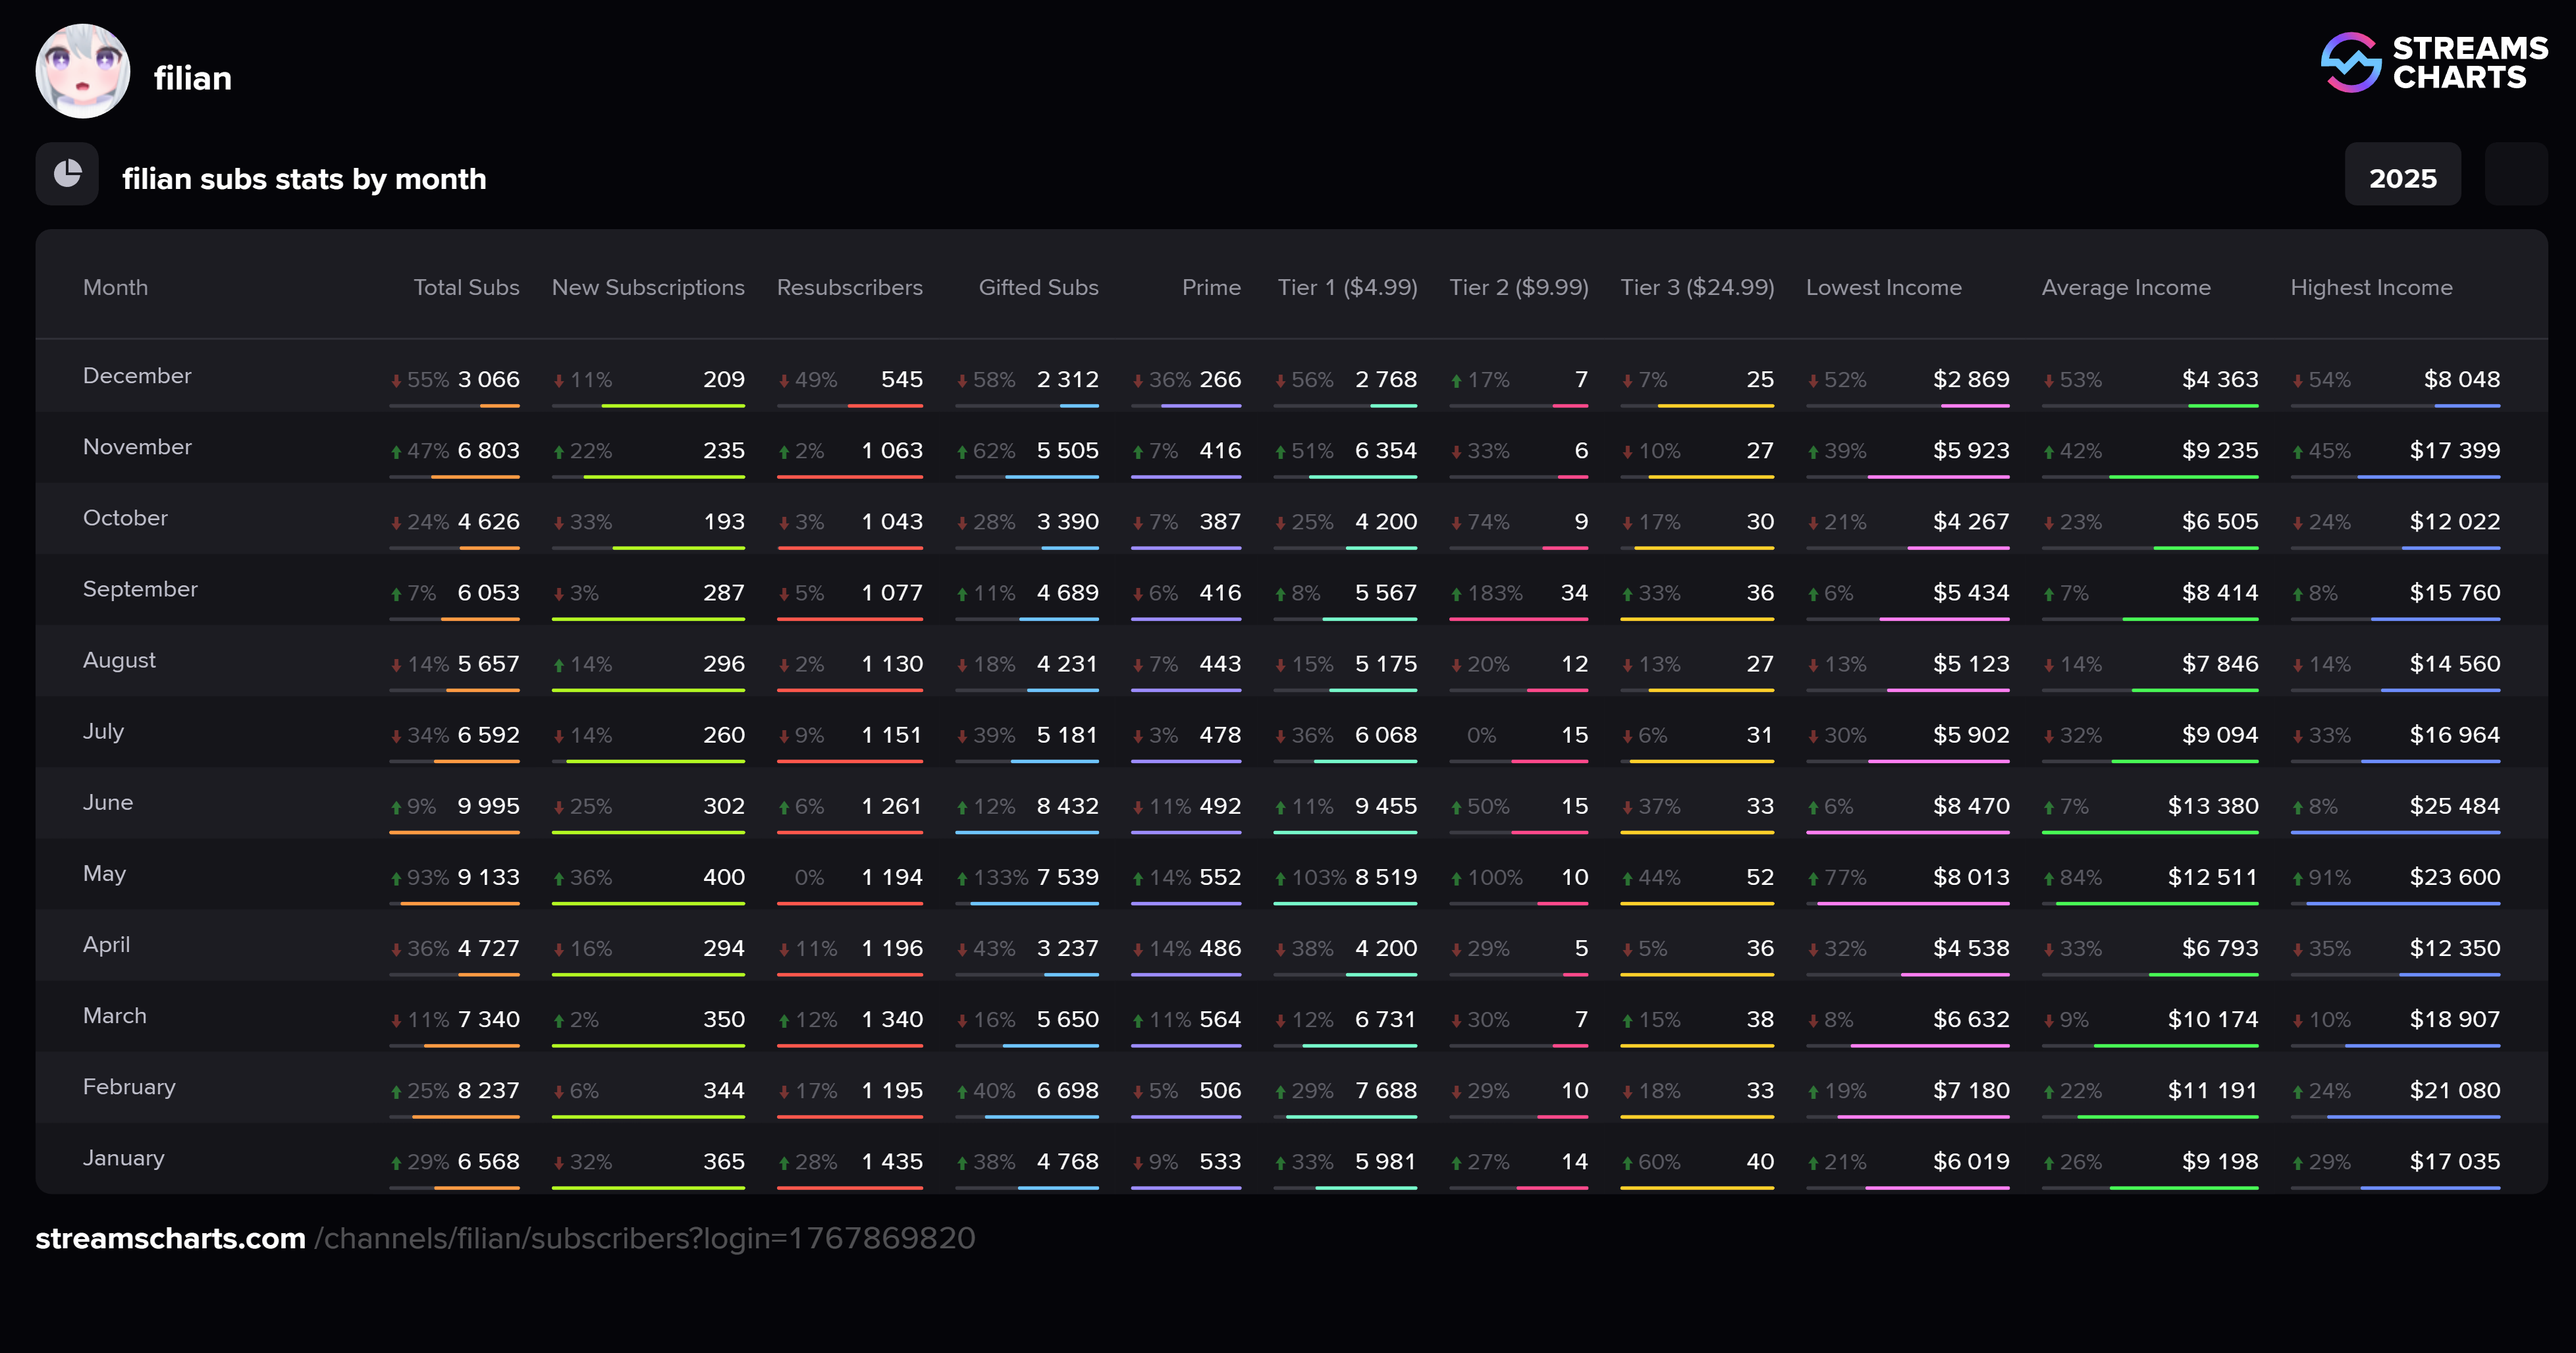The image size is (2576, 1353).
Task: Click the Streams Charts logo icon
Action: [2350, 62]
